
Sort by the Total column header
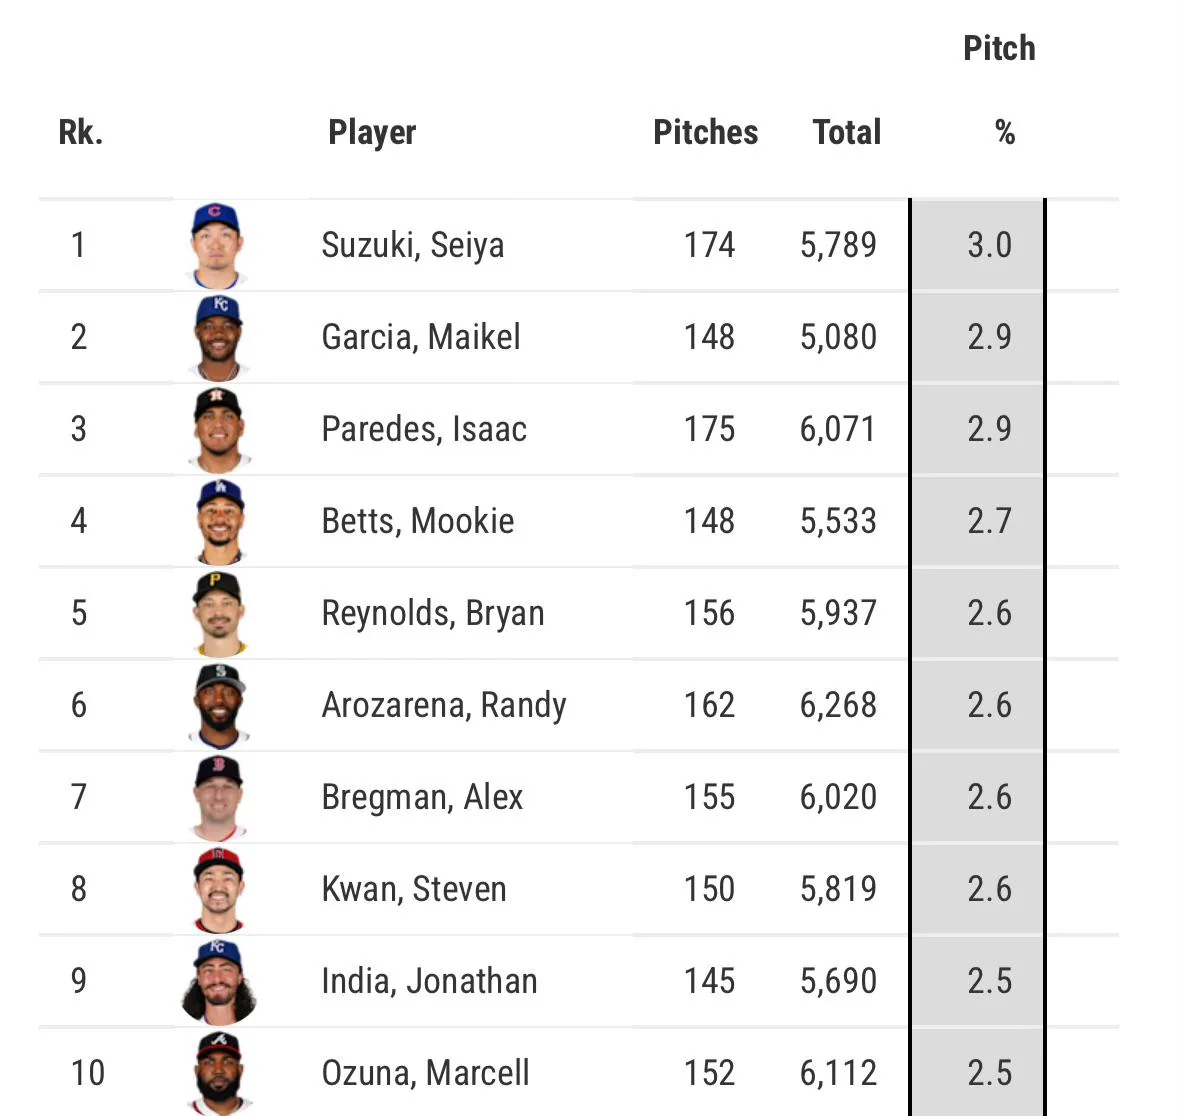click(x=846, y=132)
